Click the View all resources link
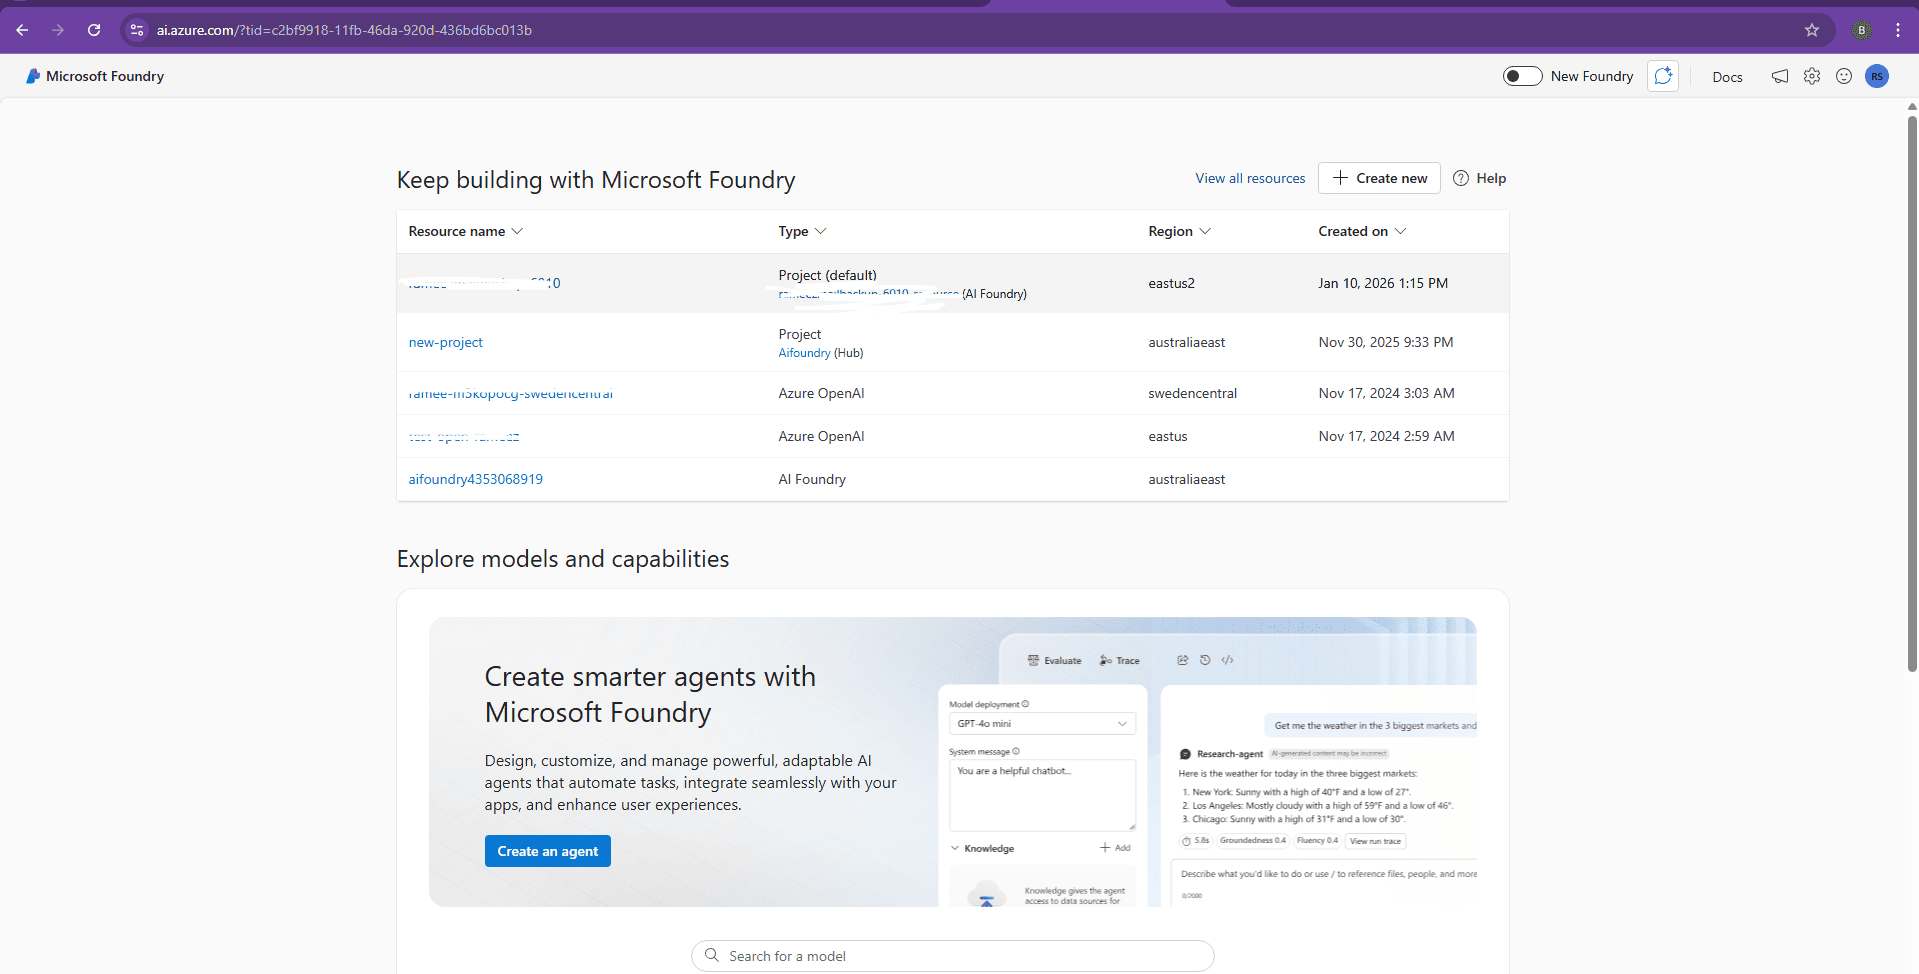 [1250, 178]
